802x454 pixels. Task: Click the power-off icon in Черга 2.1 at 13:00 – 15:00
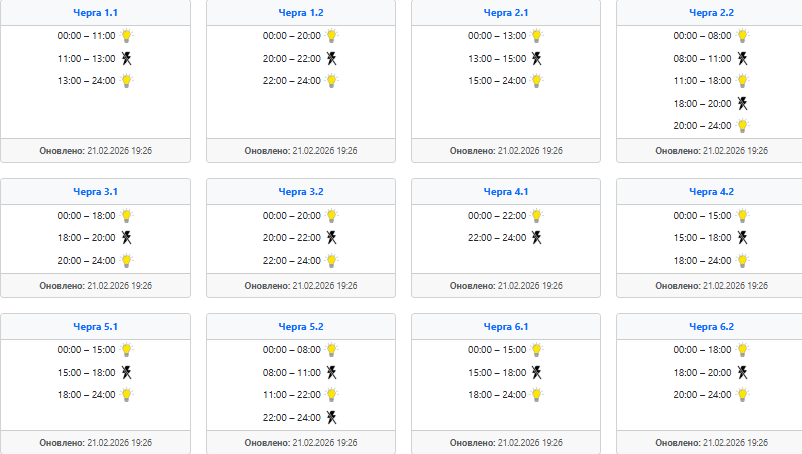click(537, 58)
